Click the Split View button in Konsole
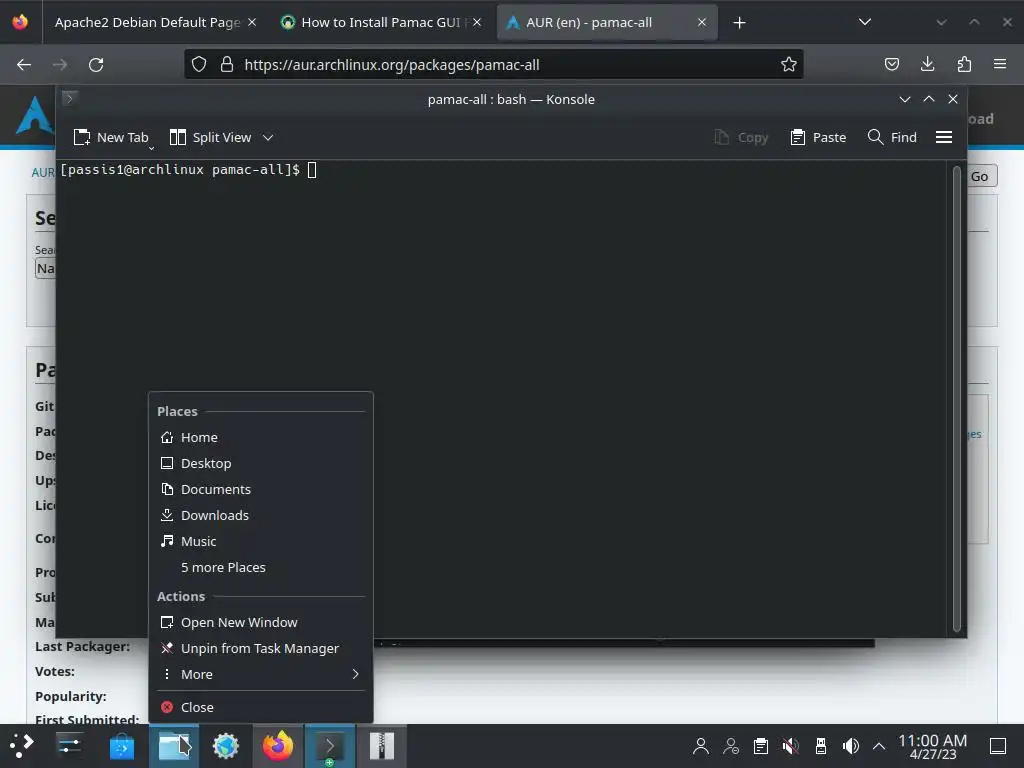The image size is (1024, 768). [x=210, y=137]
